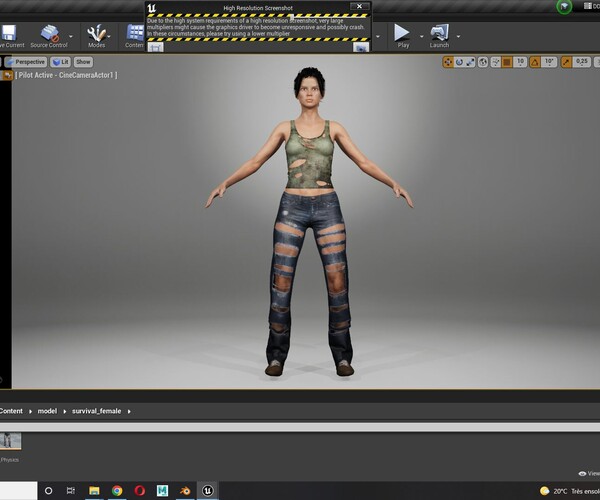Open Maya from the taskbar
The width and height of the screenshot is (600, 500).
click(x=162, y=490)
